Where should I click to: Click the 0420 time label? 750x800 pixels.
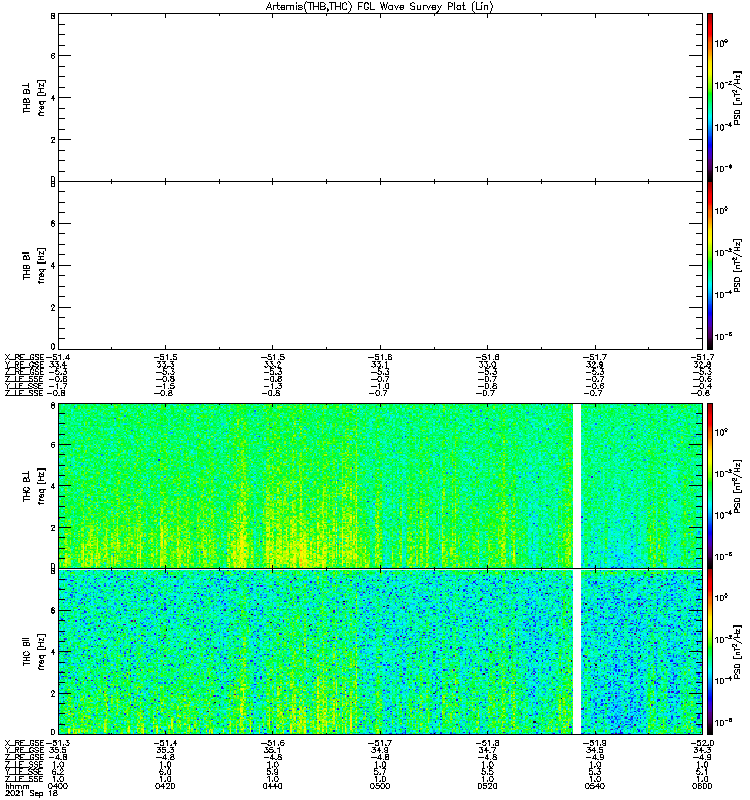click(165, 786)
